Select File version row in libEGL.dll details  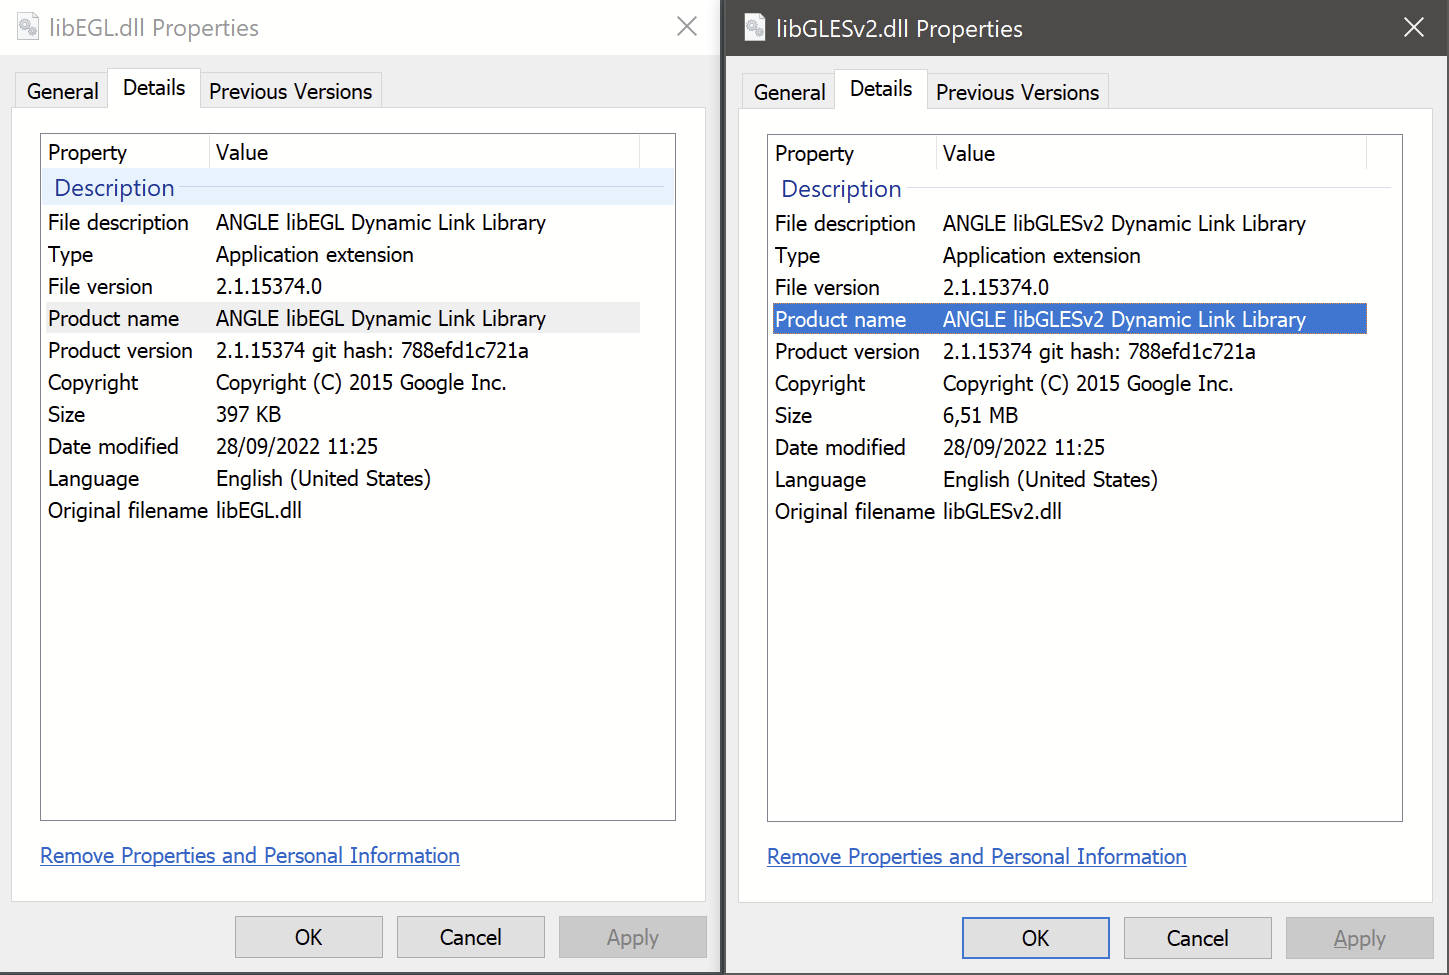[x=342, y=286]
